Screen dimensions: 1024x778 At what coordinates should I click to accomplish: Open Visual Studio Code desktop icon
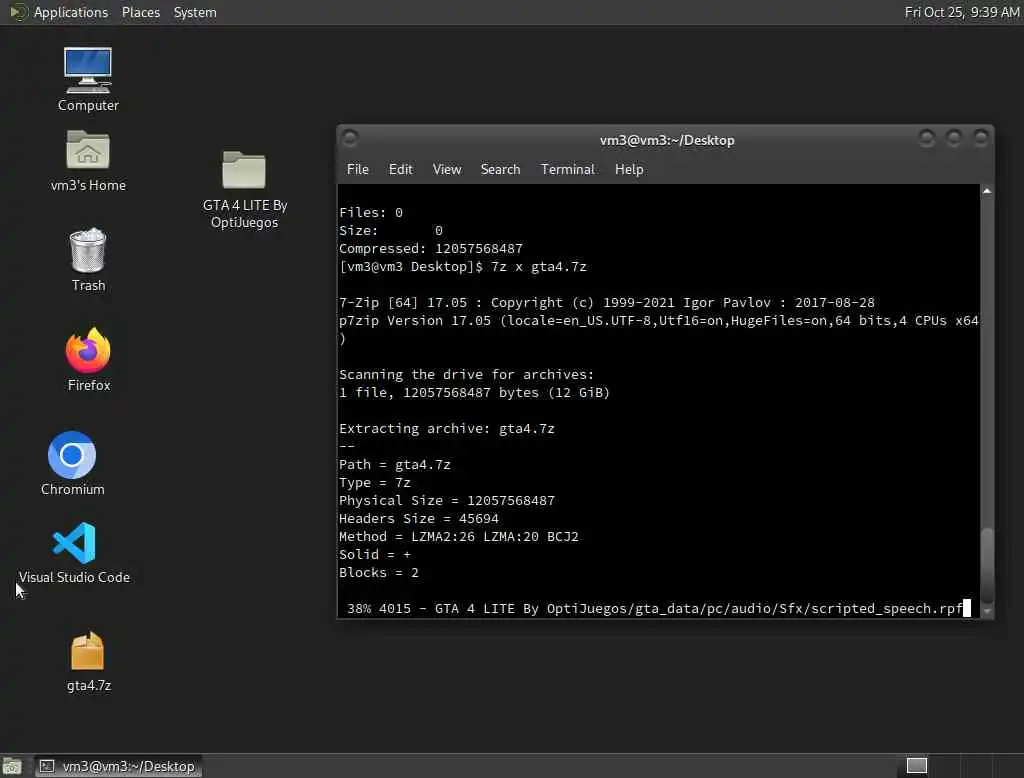(x=74, y=553)
